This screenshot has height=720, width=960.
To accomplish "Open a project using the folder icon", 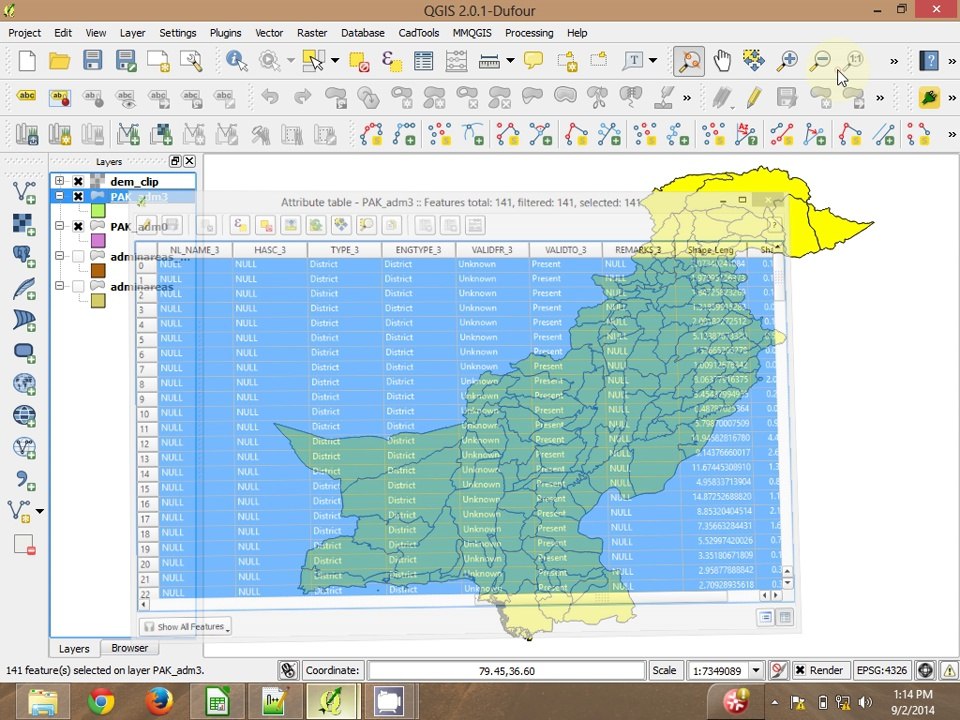I will tap(59, 61).
